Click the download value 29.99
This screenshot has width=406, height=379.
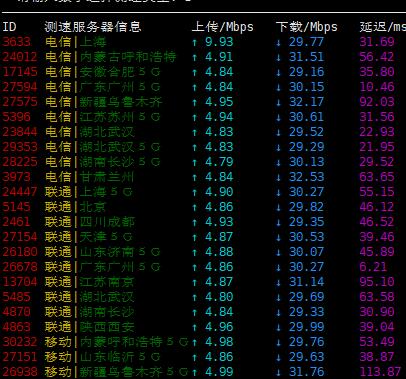pos(306,327)
